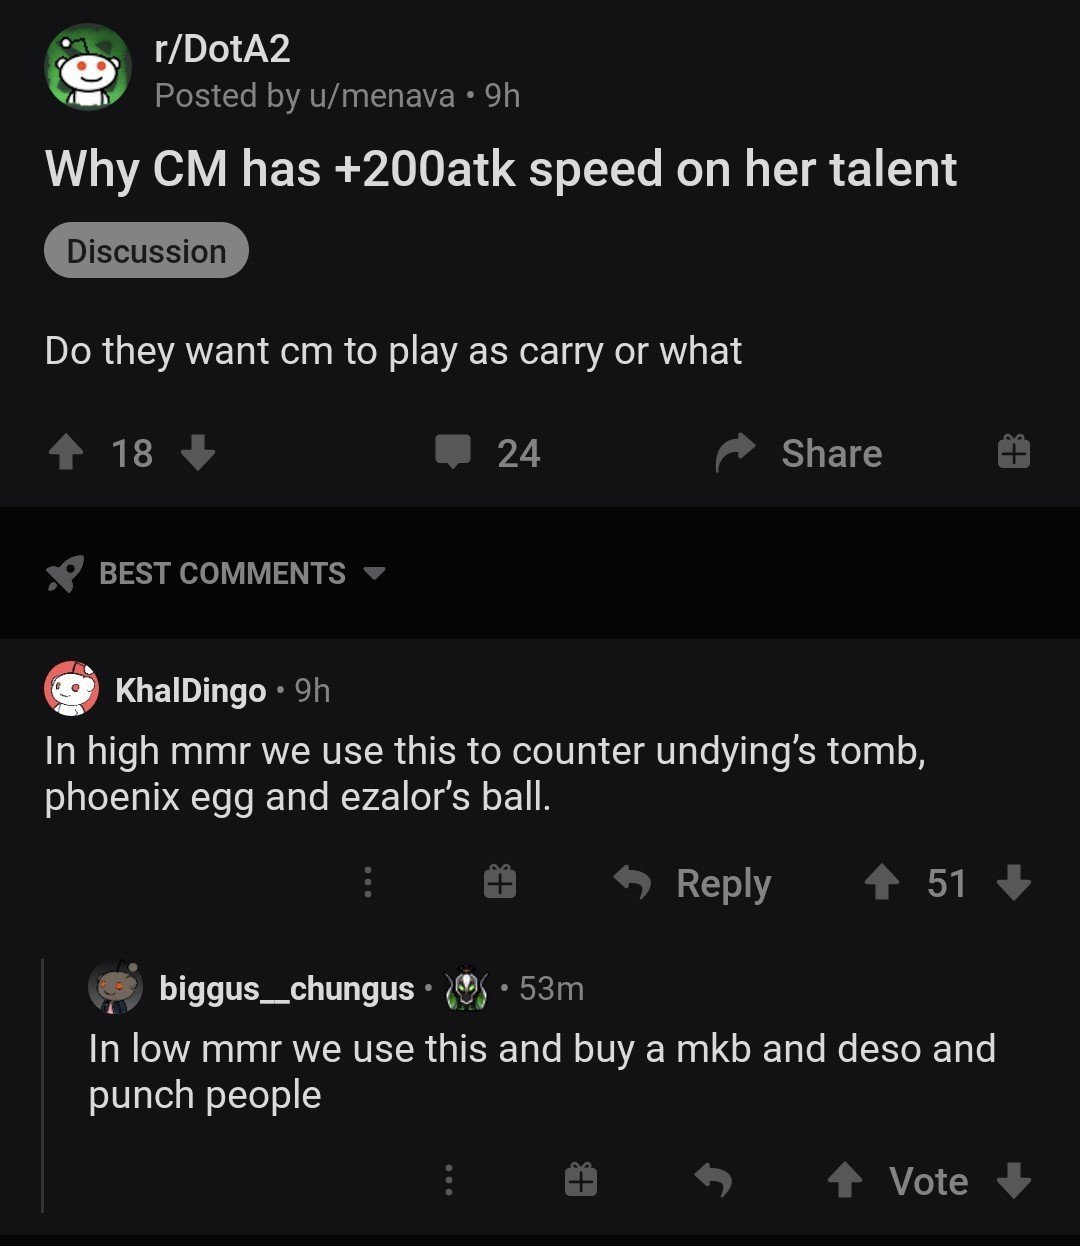Give award to KhalDingo's comment
Screen dimensions: 1080x1246
500,881
